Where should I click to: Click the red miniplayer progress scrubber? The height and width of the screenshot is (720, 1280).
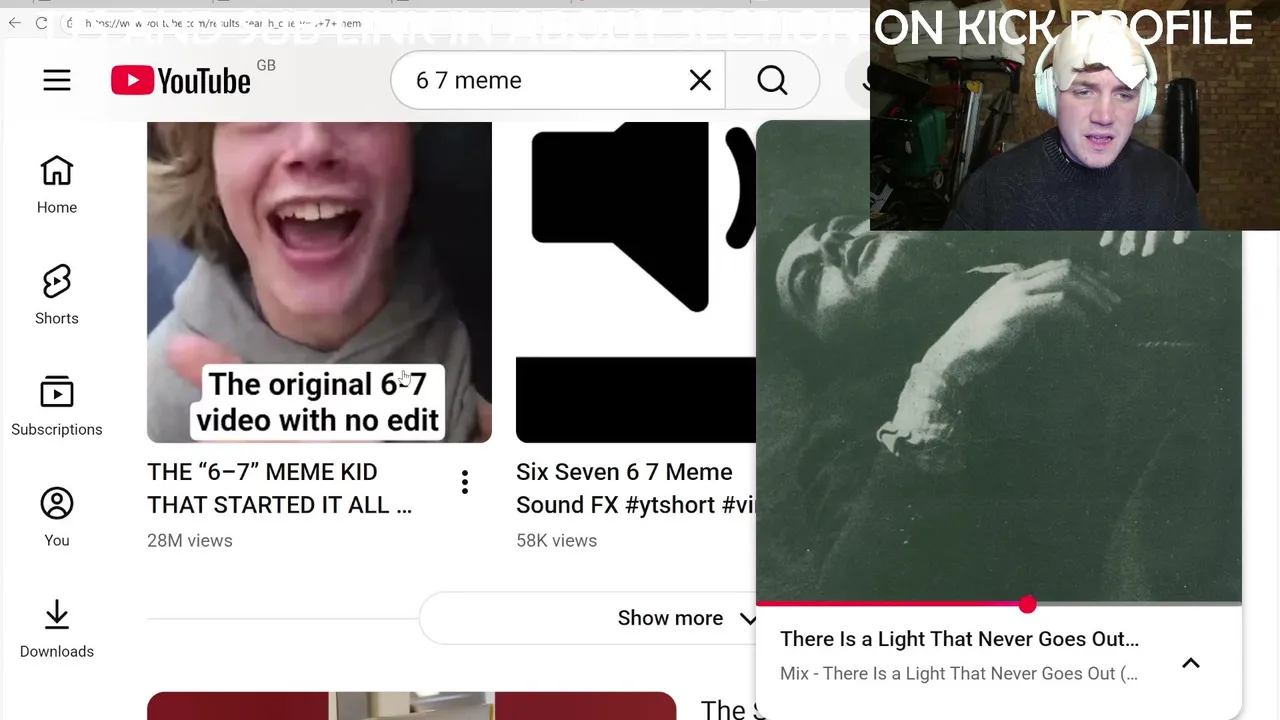click(x=1027, y=604)
